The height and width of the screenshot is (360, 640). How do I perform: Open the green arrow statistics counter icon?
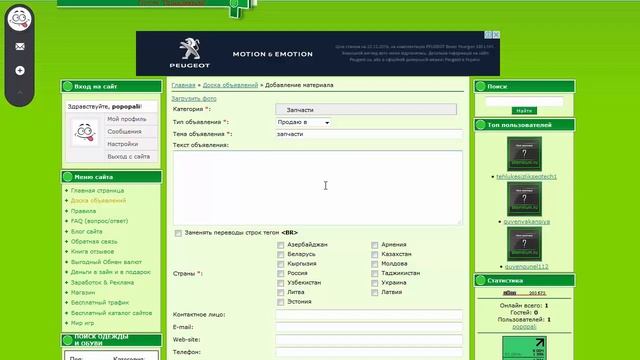[524, 348]
